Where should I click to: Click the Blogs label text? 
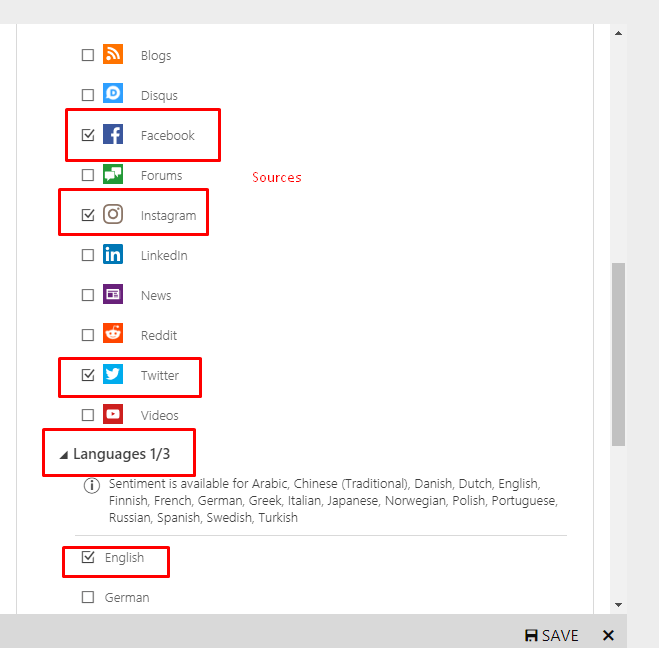click(156, 55)
